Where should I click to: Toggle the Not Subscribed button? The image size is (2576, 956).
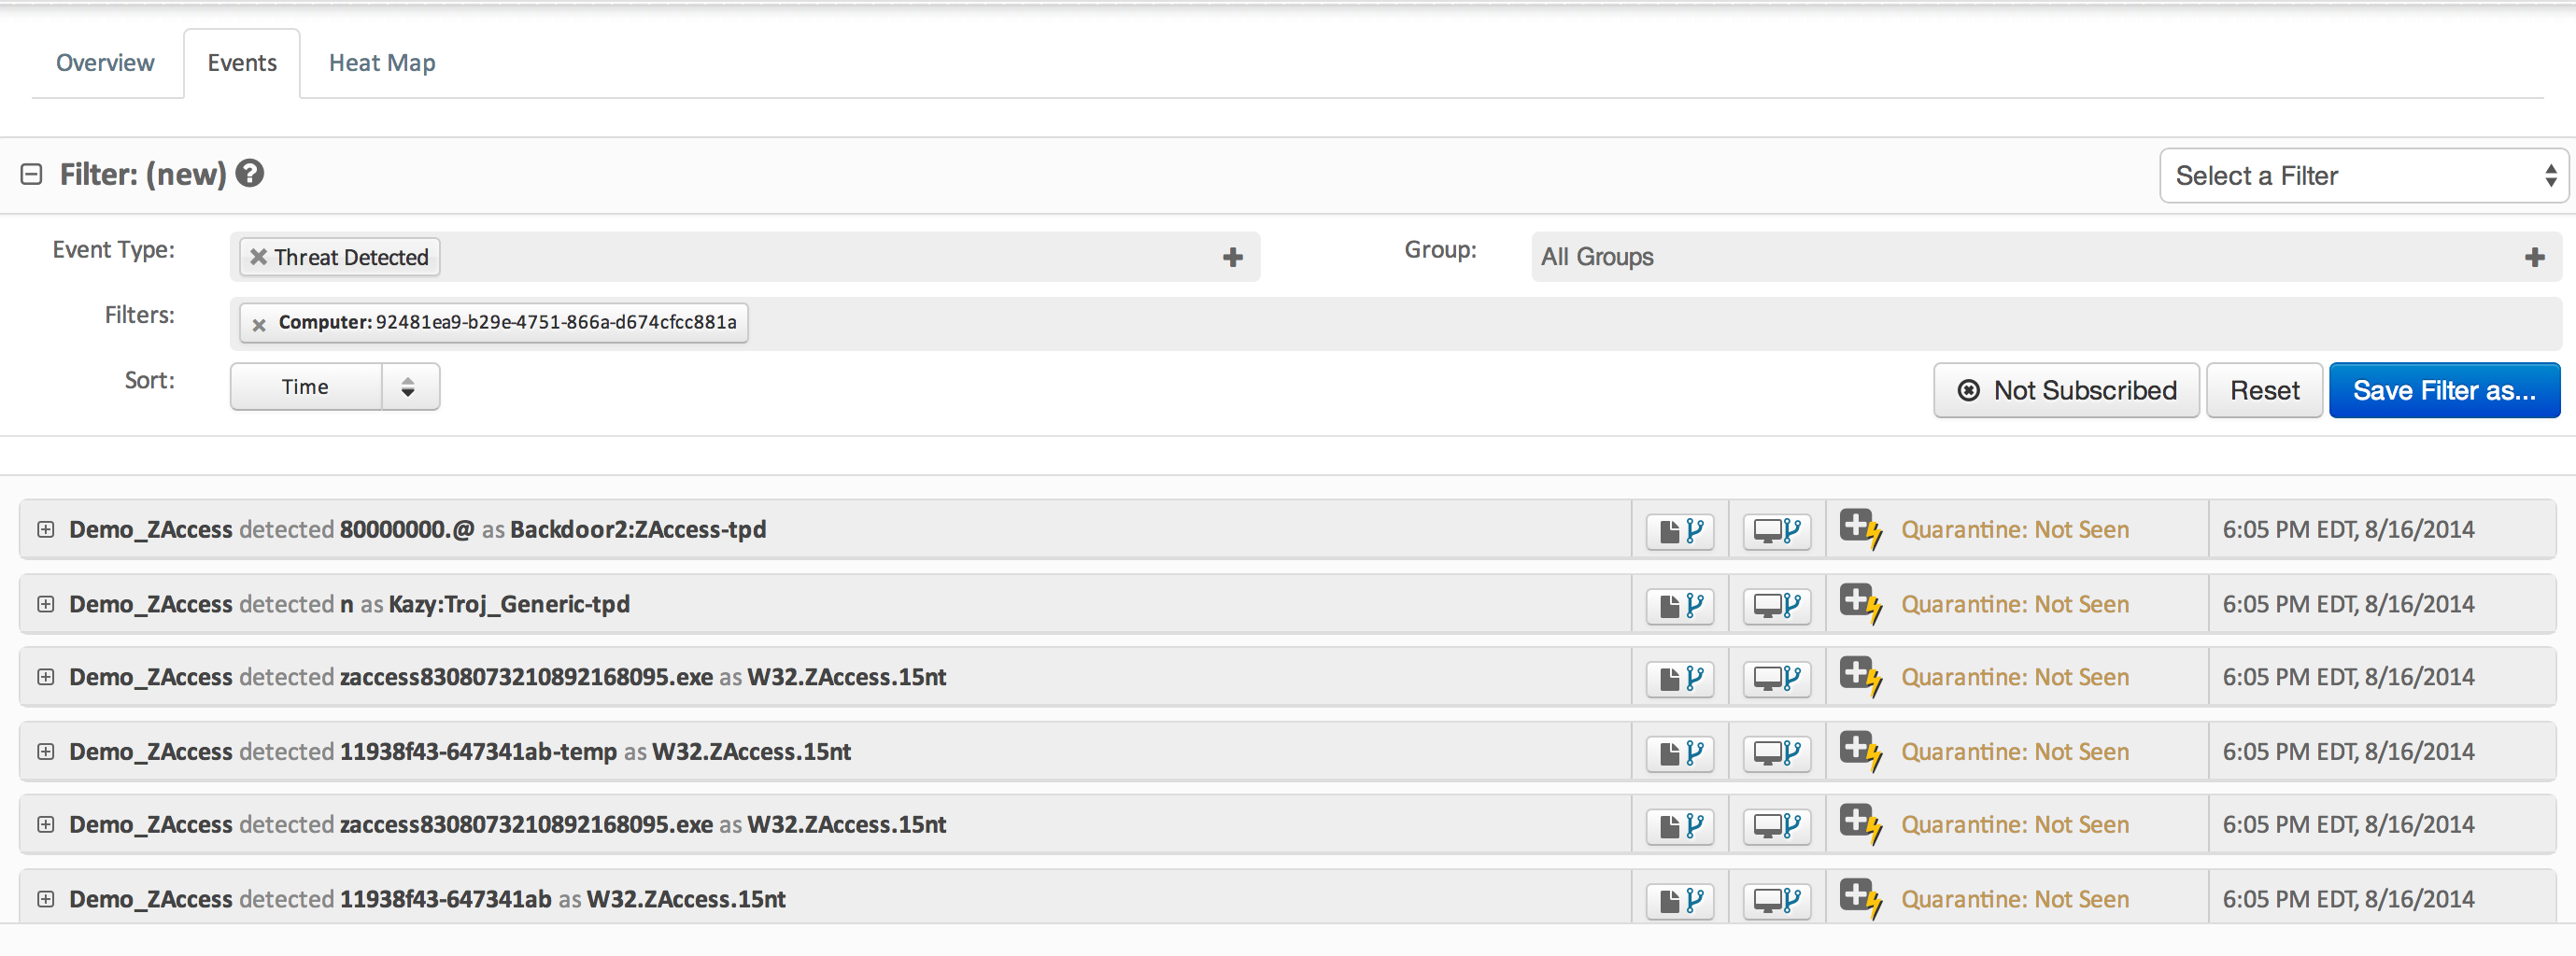(x=2065, y=390)
